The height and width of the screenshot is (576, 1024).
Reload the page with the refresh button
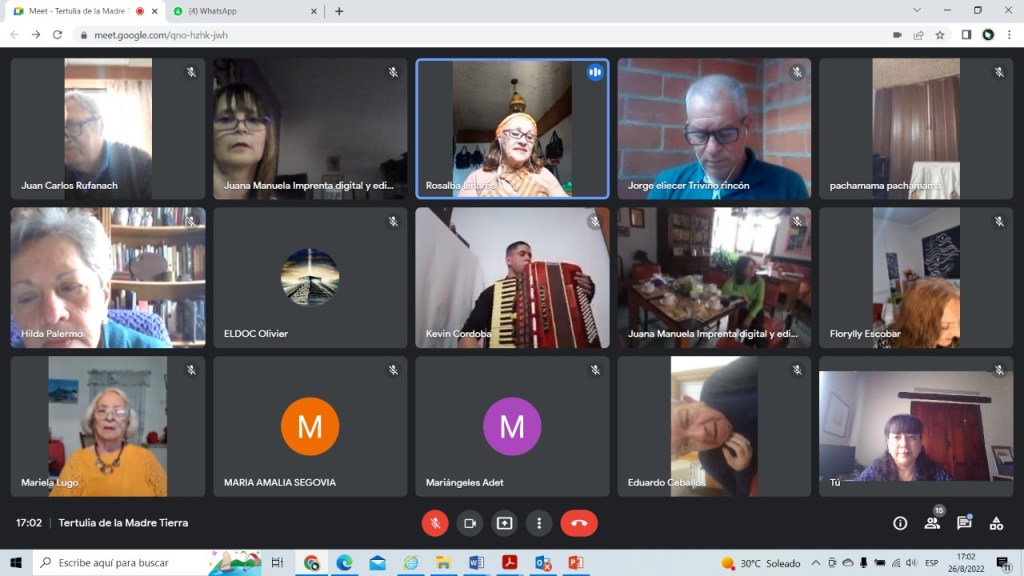click(x=57, y=35)
